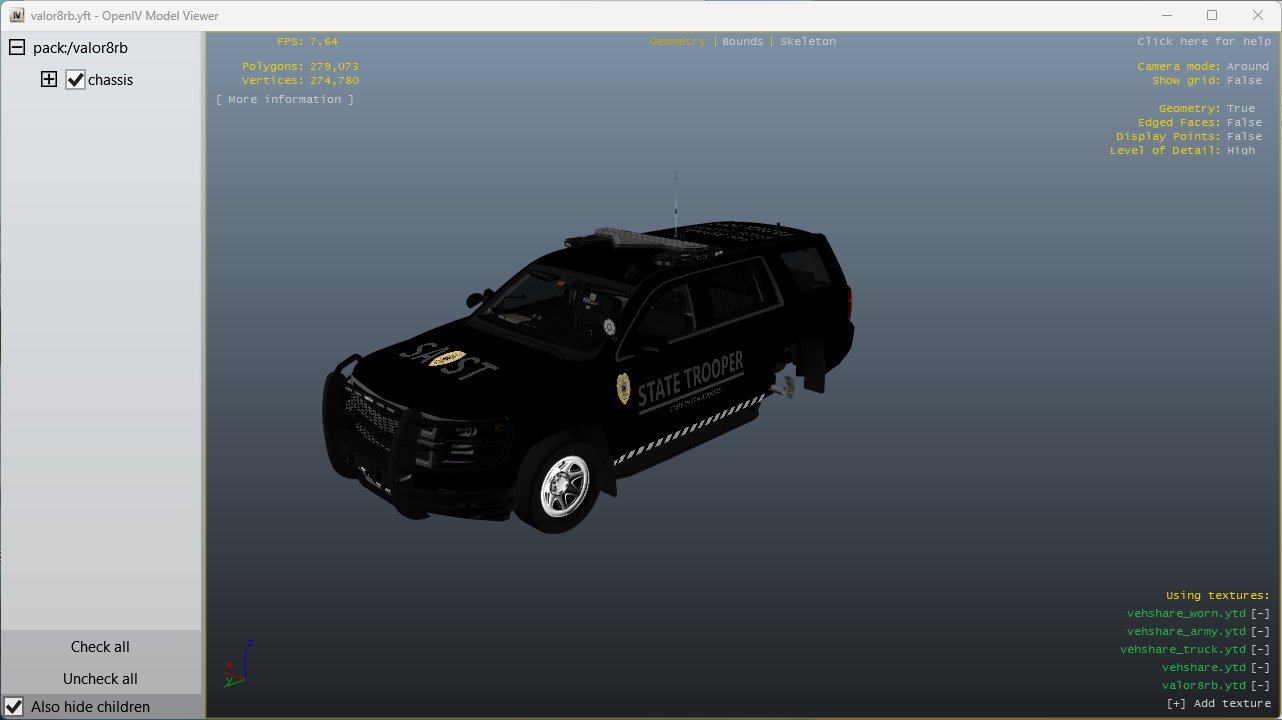The width and height of the screenshot is (1282, 720).
Task: Remove valor8rb.ytd texture with [-]
Action: coord(1260,686)
